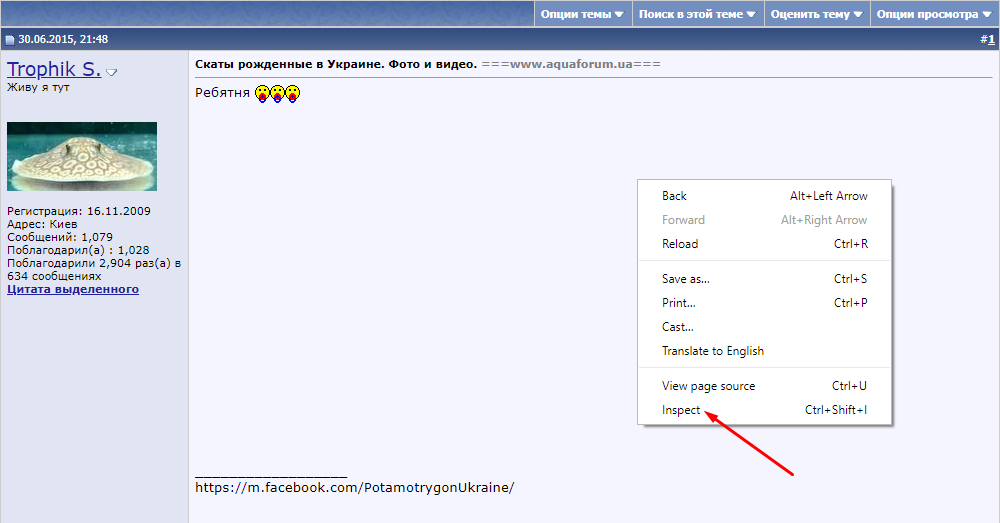Open the Trophik S. username profile link
The width and height of the screenshot is (1000, 523).
point(53,70)
